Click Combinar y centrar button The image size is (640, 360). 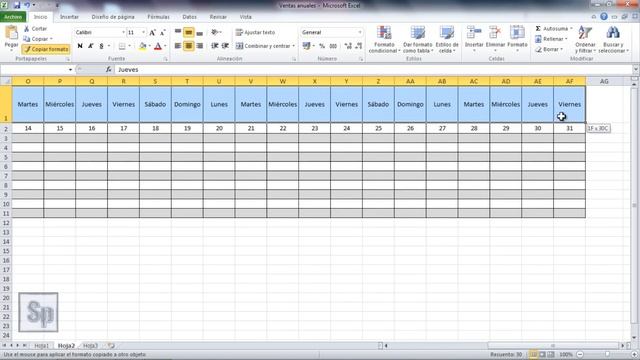point(265,46)
